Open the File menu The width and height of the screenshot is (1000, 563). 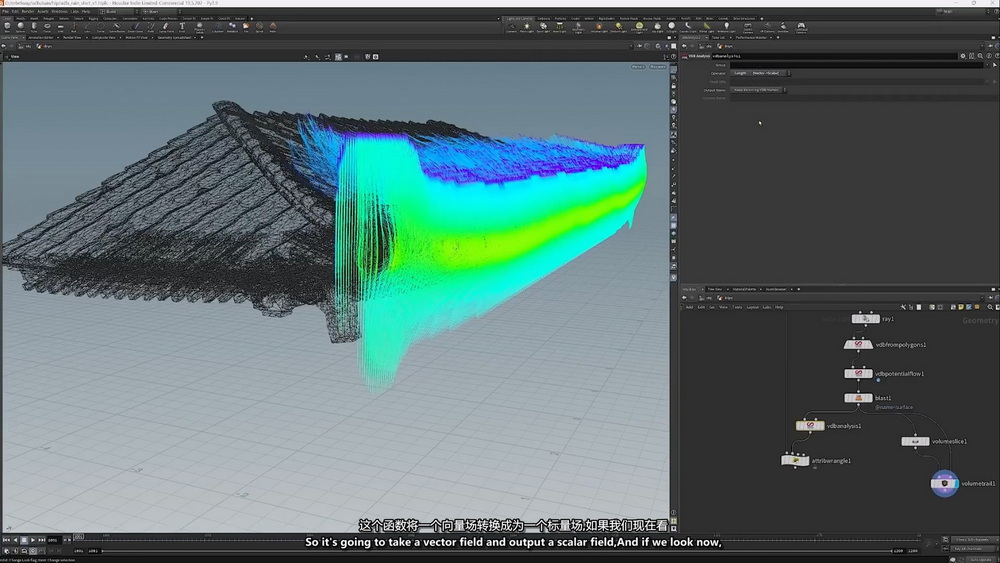coord(6,11)
